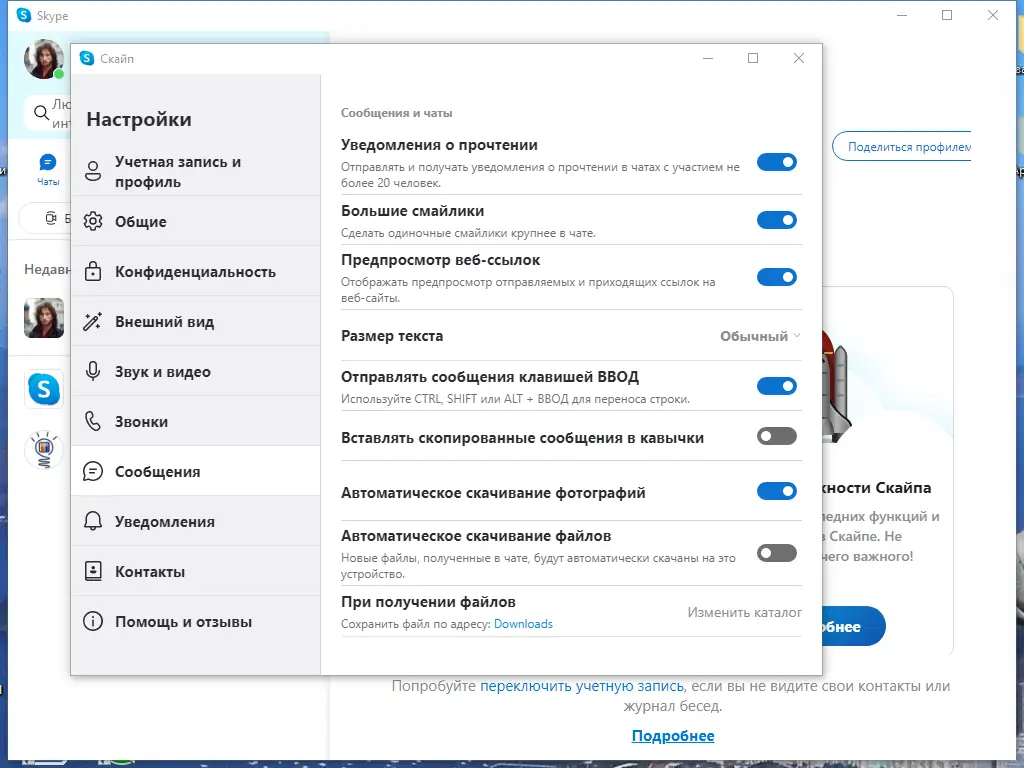Go to Контакты settings section
Viewport: 1024px width, 768px height.
point(195,571)
